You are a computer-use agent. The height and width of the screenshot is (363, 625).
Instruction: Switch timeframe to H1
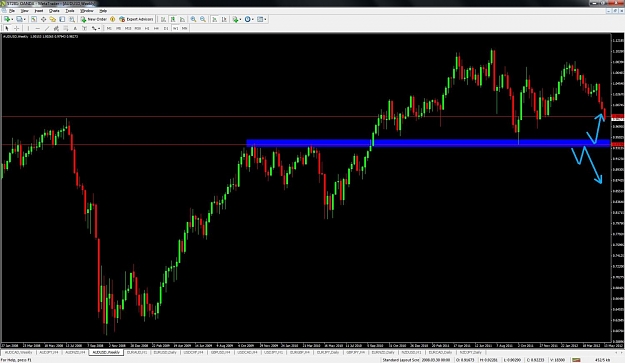pyautogui.click(x=147, y=28)
